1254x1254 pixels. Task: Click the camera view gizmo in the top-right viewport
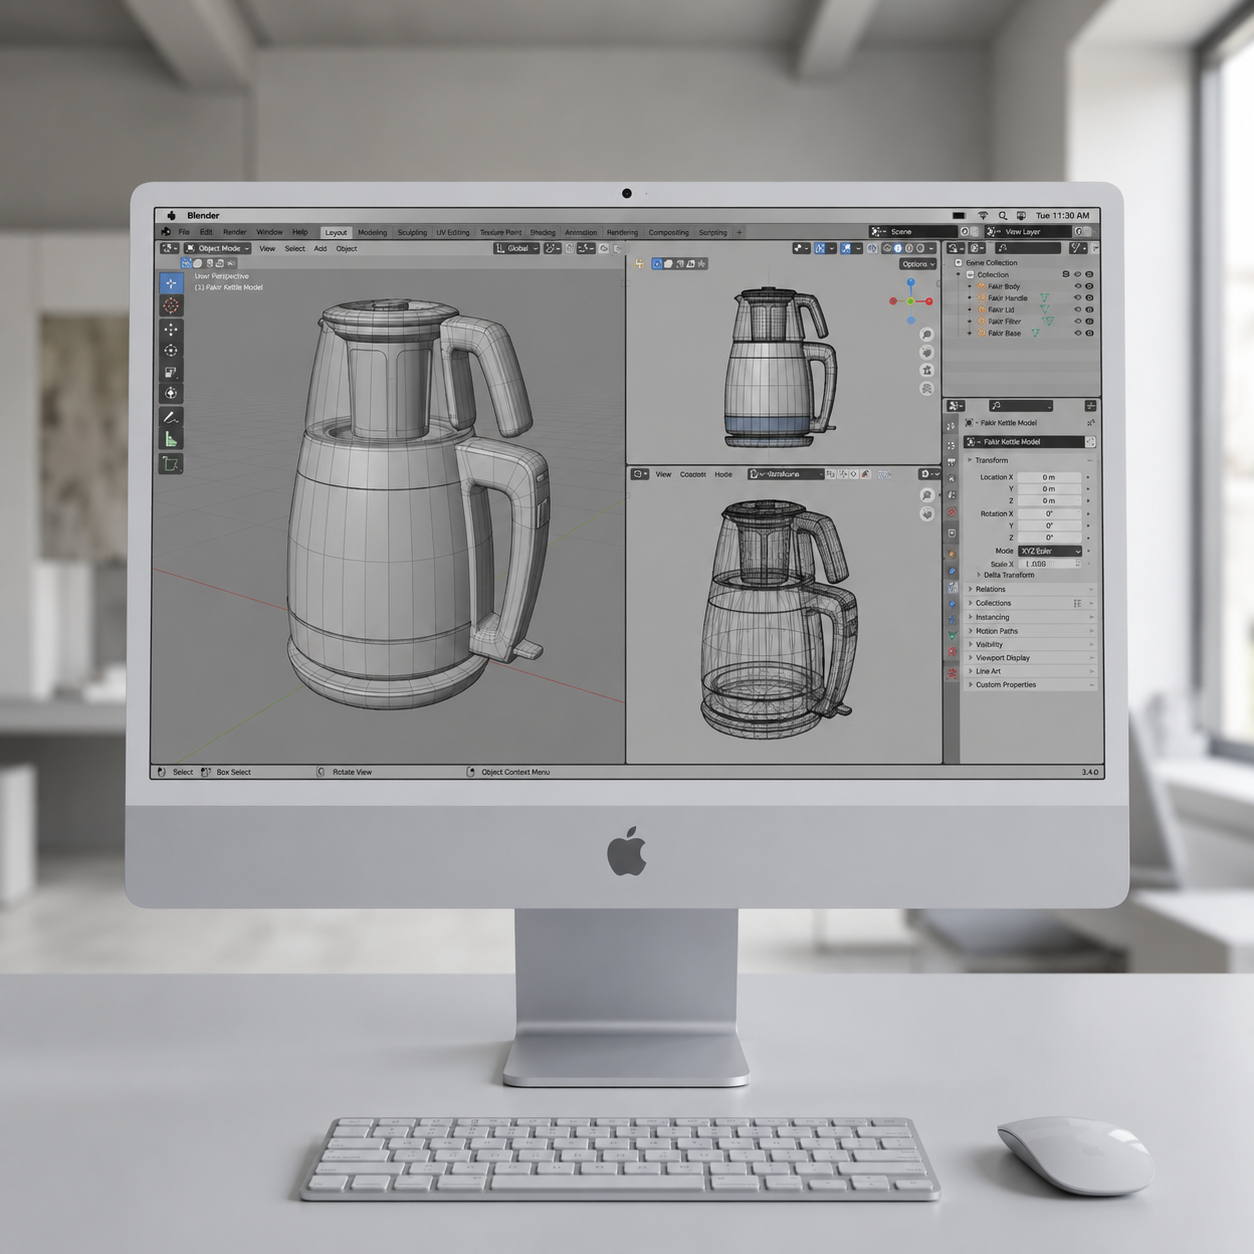(x=927, y=370)
